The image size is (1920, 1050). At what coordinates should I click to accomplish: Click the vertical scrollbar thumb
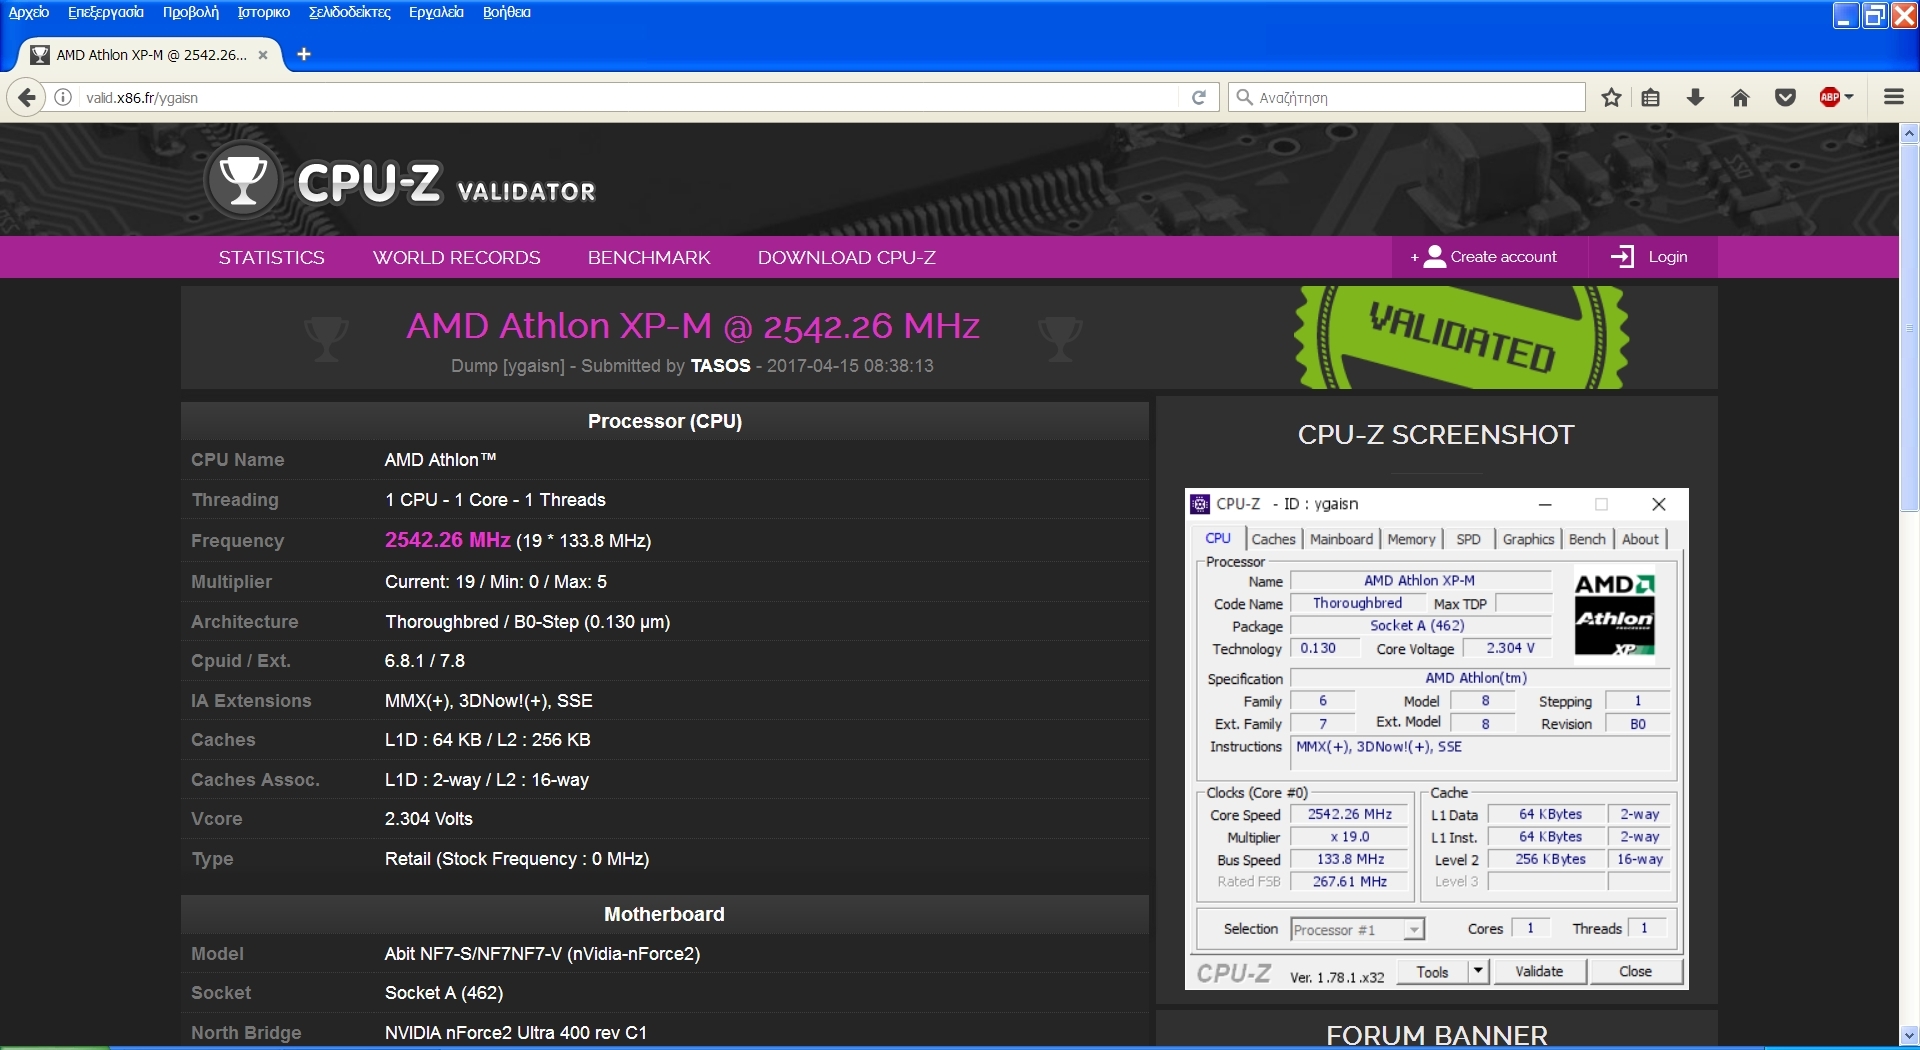pos(1909,328)
